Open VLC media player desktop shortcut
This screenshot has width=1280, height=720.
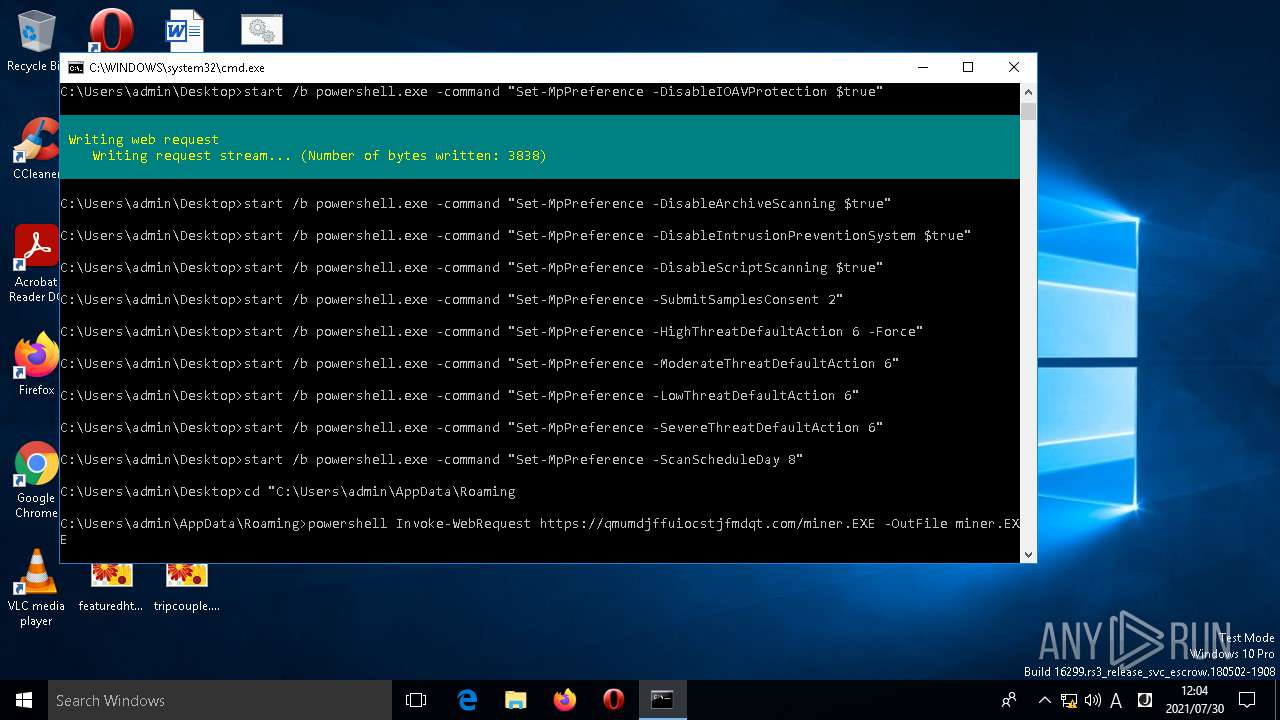(x=36, y=588)
